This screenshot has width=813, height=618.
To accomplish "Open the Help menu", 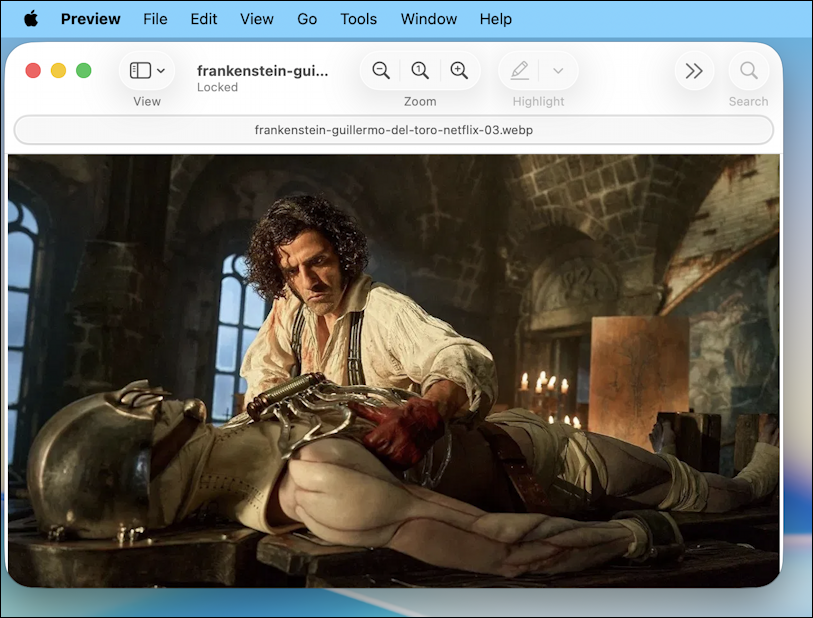I will point(495,18).
